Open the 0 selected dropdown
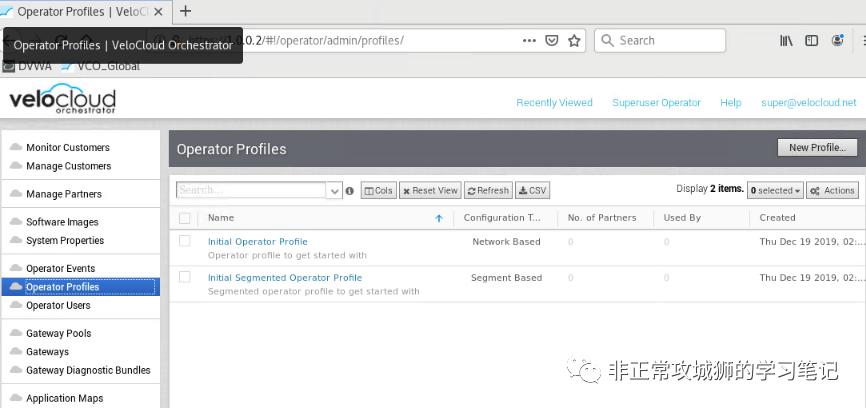The height and width of the screenshot is (408, 866). point(775,190)
